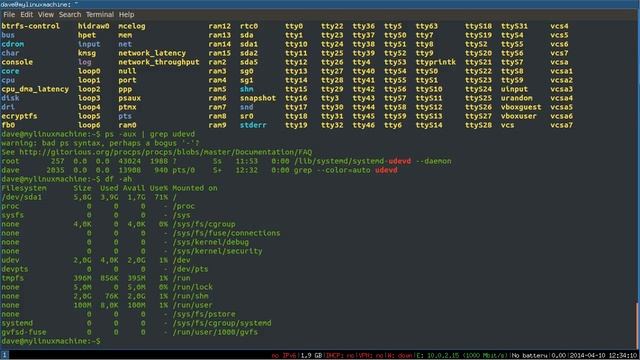Click the 'hpet' device entry

coord(87,35)
